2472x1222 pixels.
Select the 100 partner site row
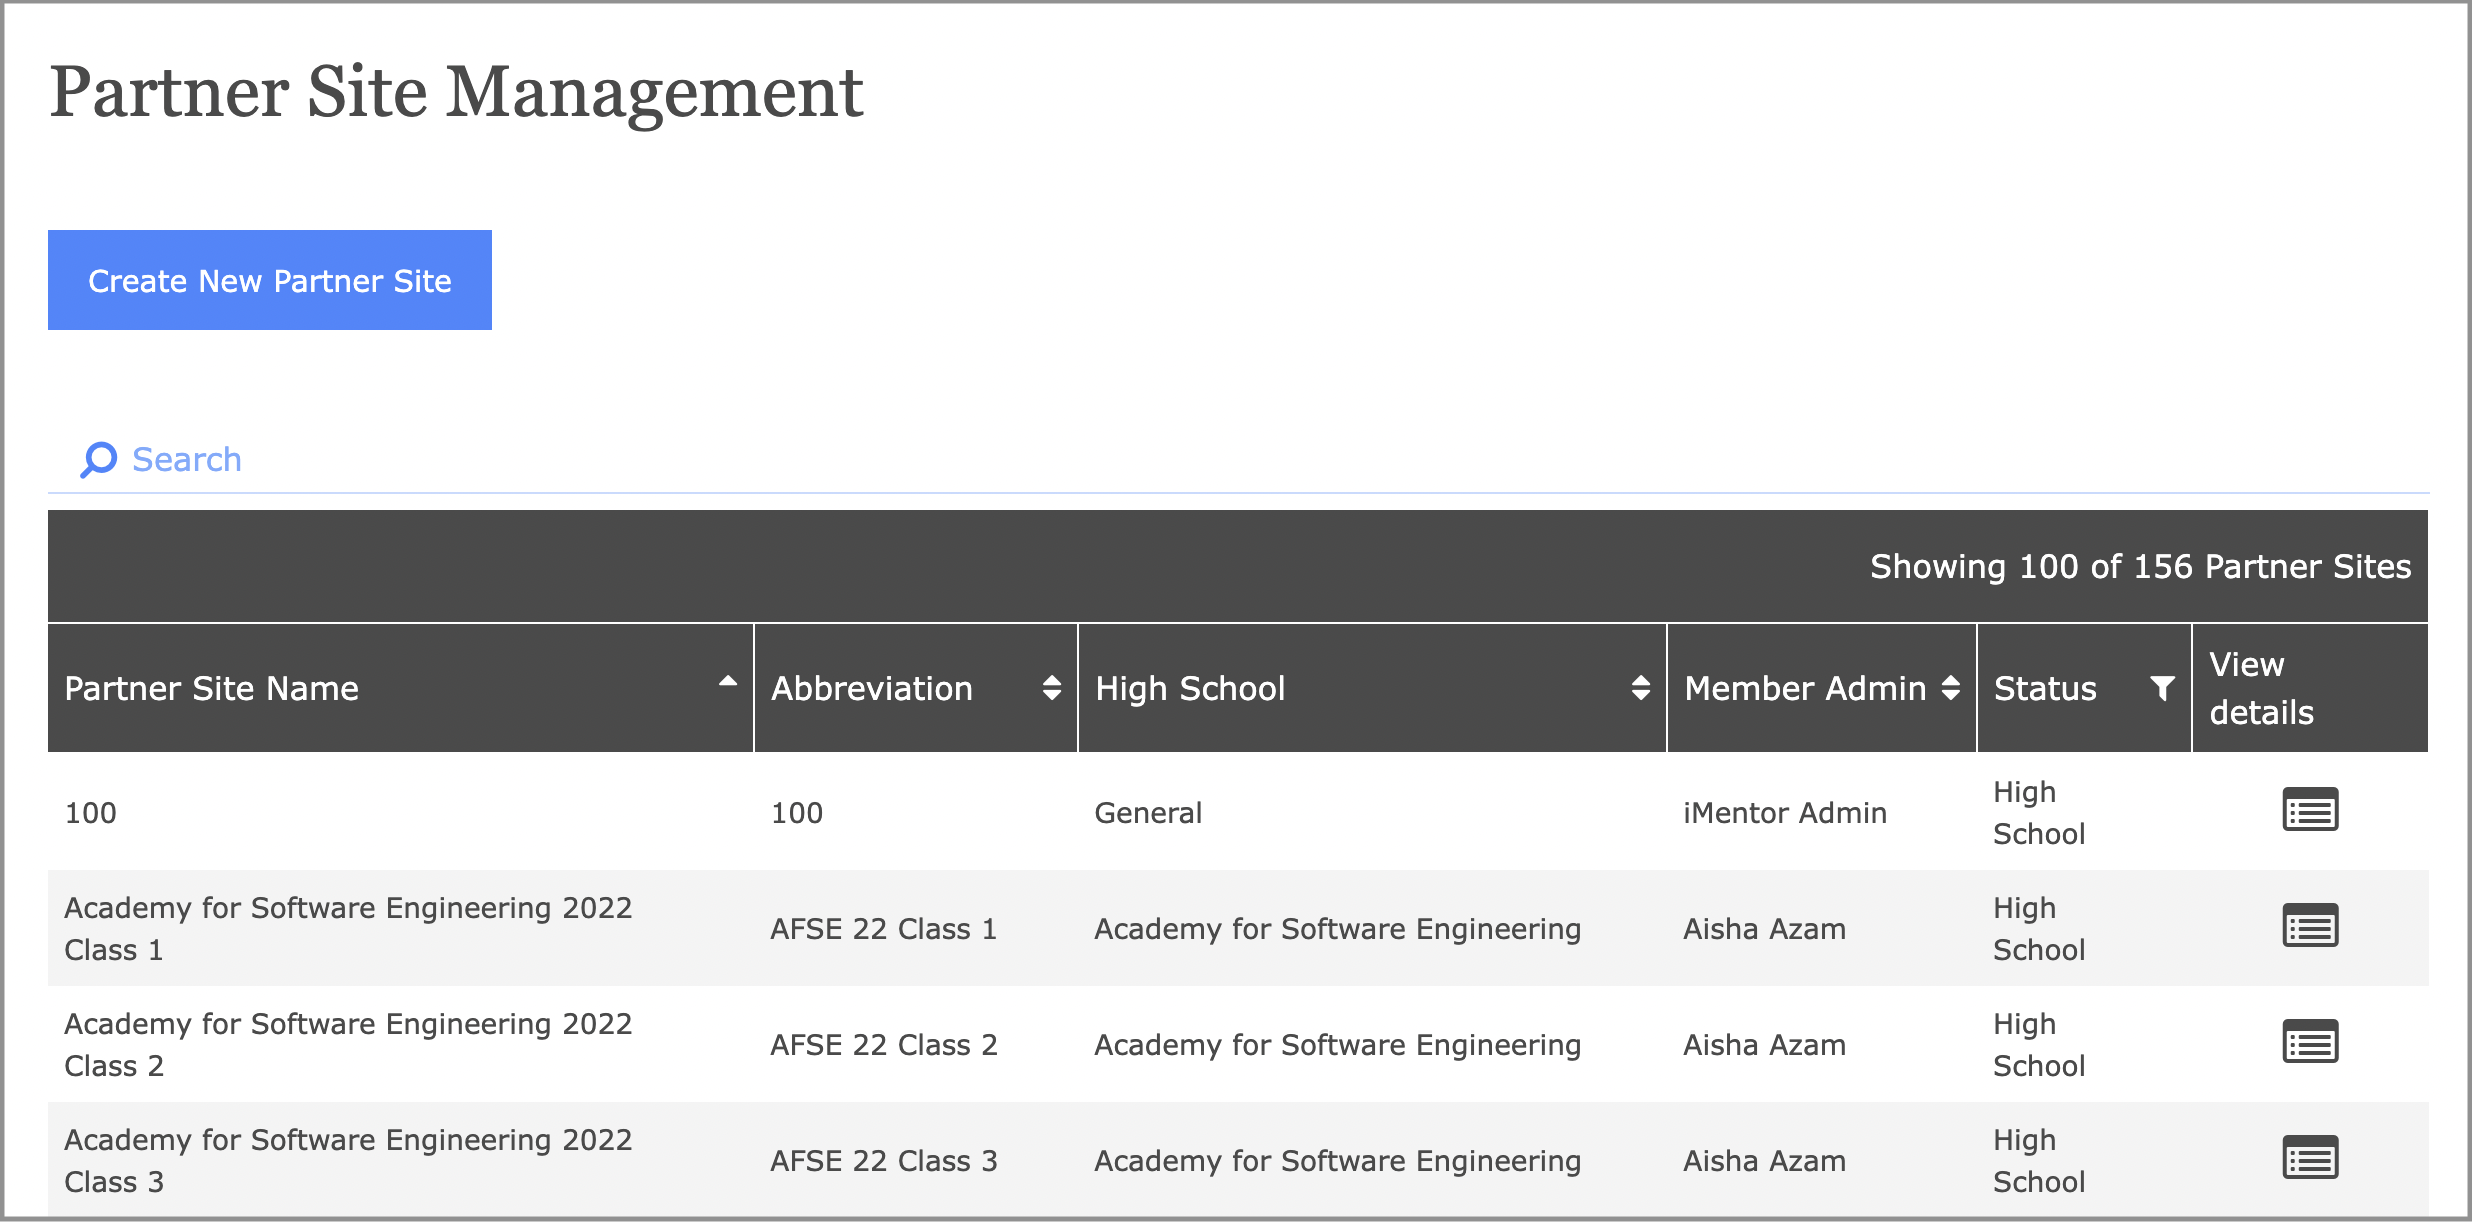tap(91, 813)
